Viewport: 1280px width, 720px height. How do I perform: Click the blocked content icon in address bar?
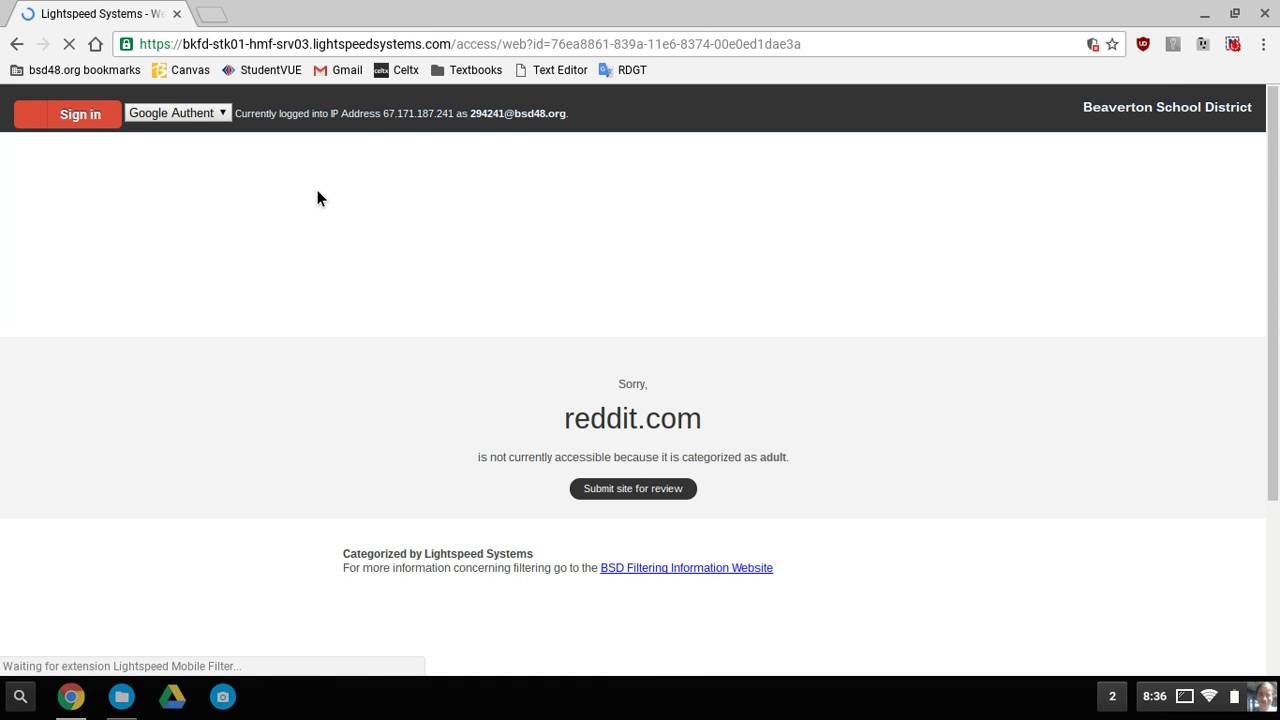1092,44
